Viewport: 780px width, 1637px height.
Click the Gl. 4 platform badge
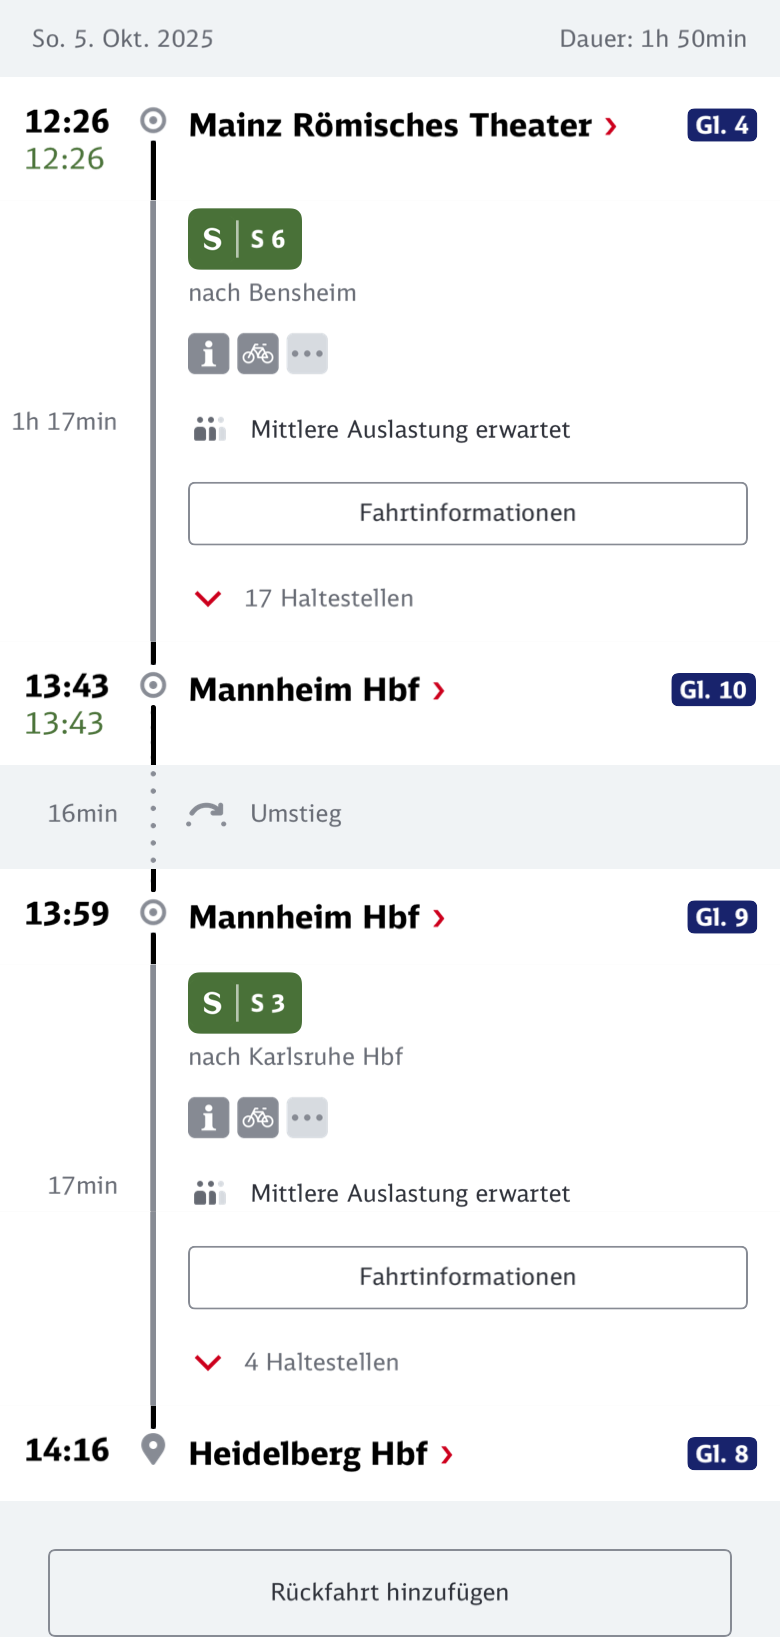(721, 126)
